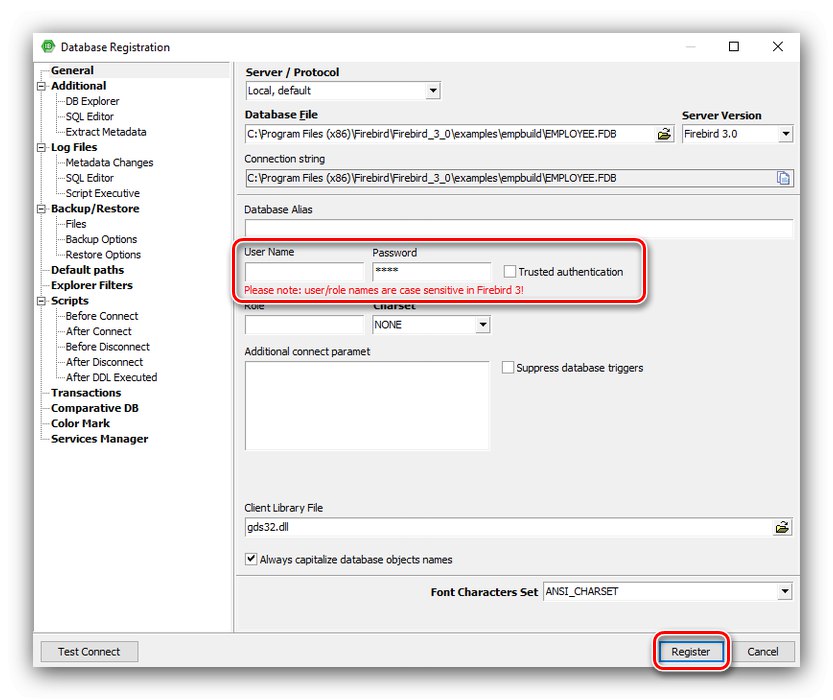Open Restore Options page
The width and height of the screenshot is (833, 700).
[x=103, y=255]
